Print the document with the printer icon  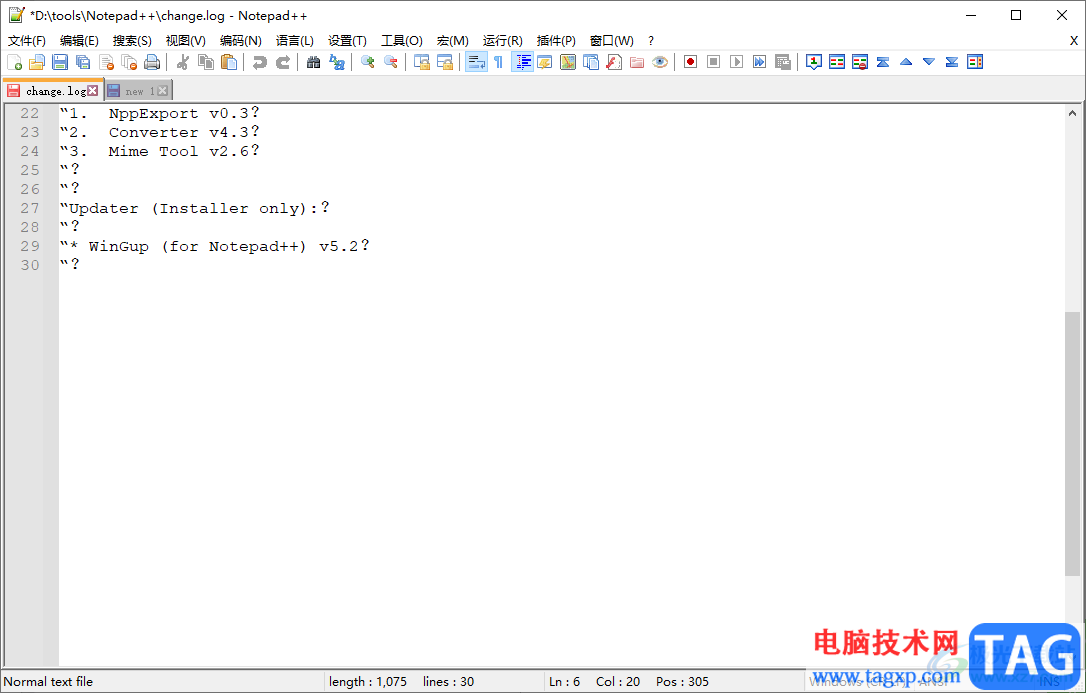click(152, 62)
